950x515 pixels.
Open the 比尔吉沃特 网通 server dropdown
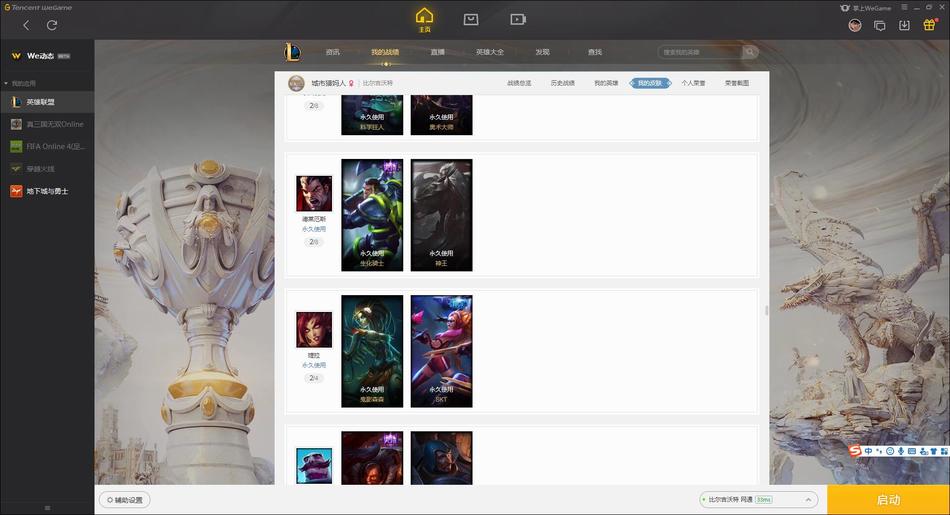pyautogui.click(x=758, y=500)
